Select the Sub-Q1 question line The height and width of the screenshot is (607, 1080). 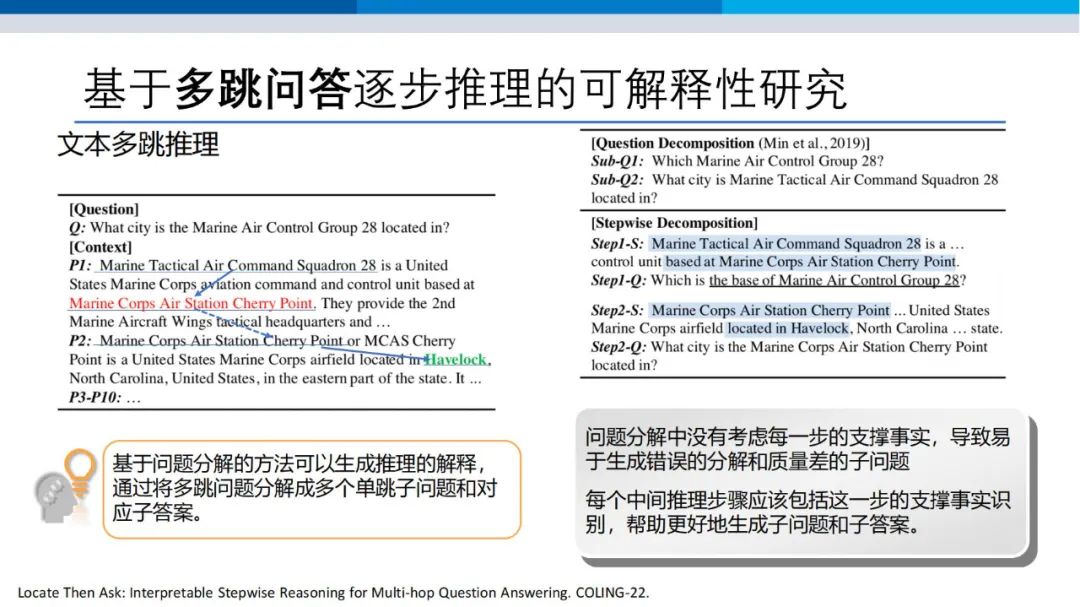737,161
